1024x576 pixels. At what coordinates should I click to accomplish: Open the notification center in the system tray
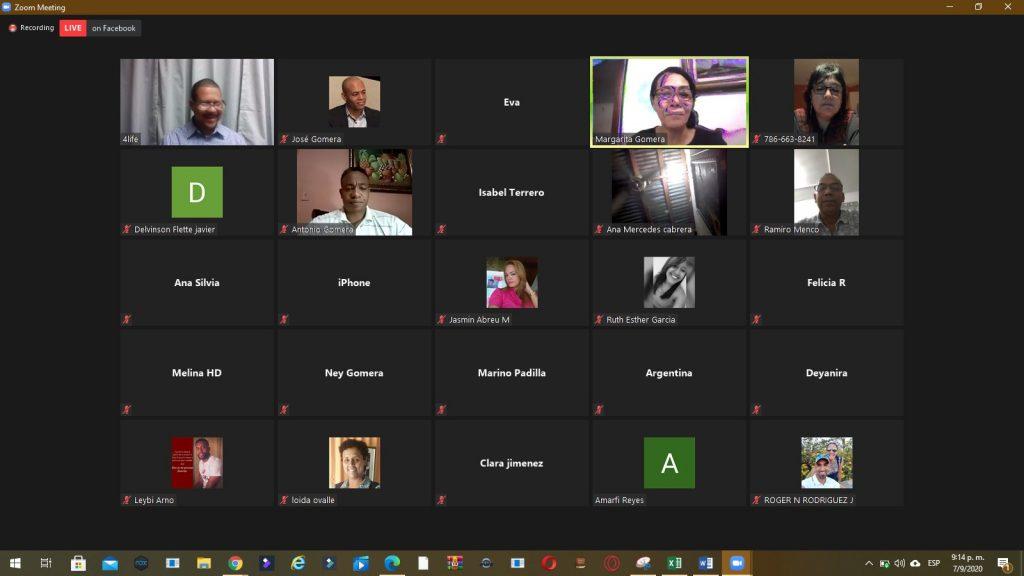point(1003,563)
